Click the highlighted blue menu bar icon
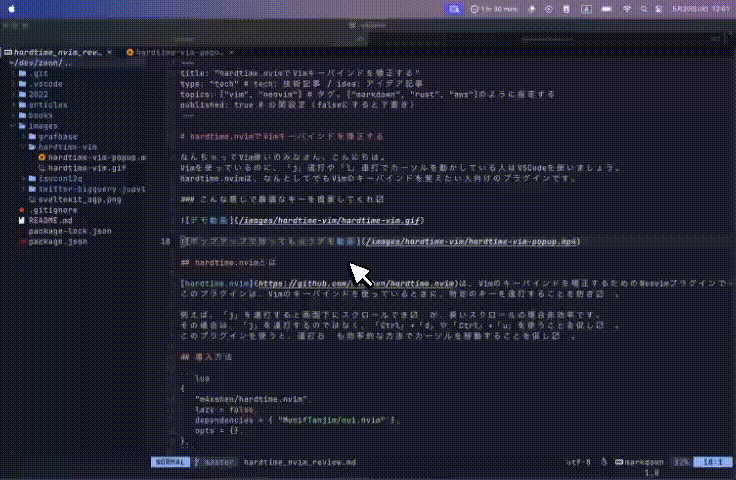 [454, 9]
